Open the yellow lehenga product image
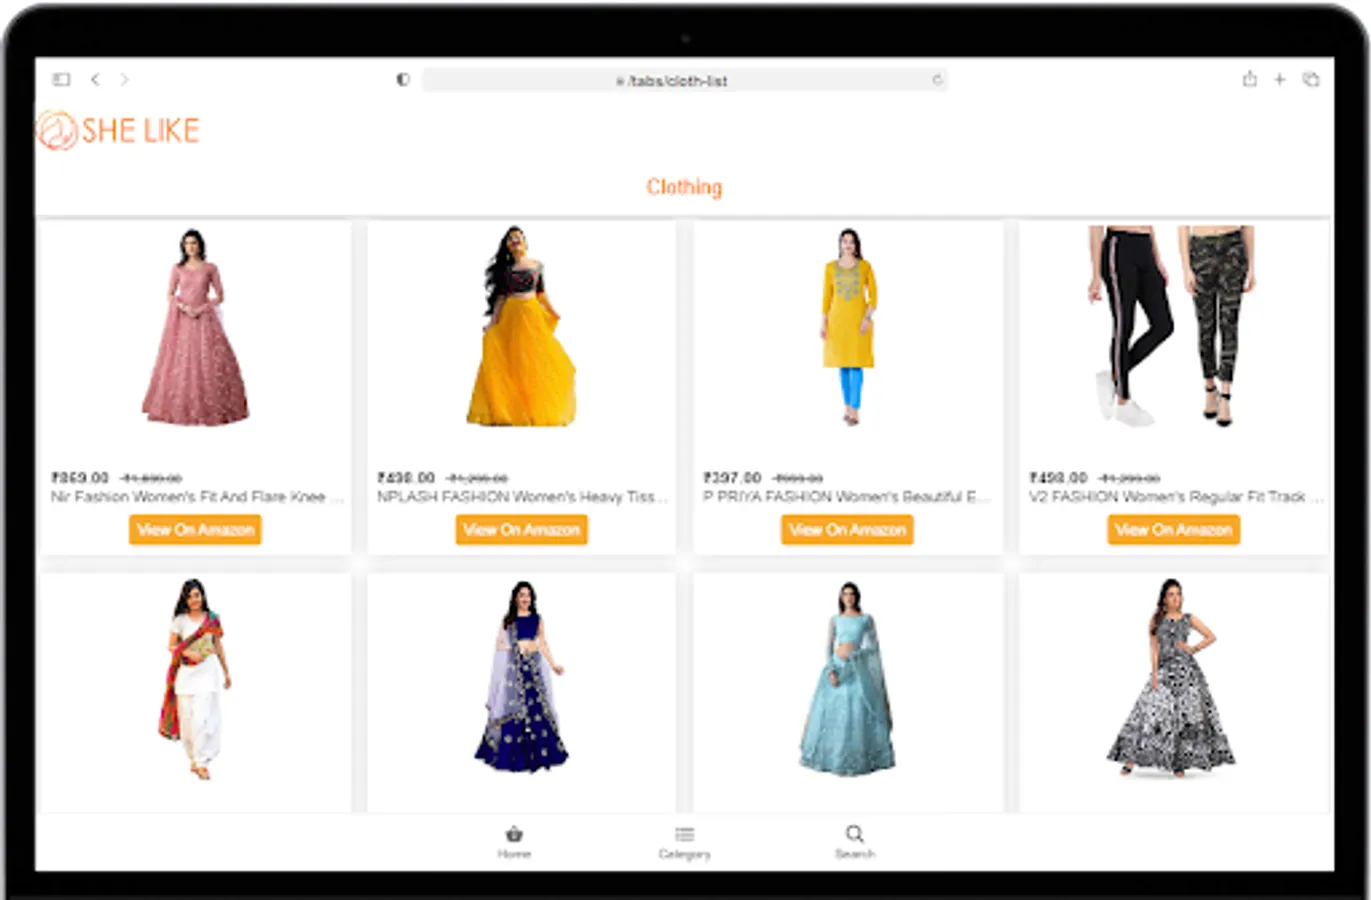Image resolution: width=1371 pixels, height=900 pixels. (x=521, y=326)
